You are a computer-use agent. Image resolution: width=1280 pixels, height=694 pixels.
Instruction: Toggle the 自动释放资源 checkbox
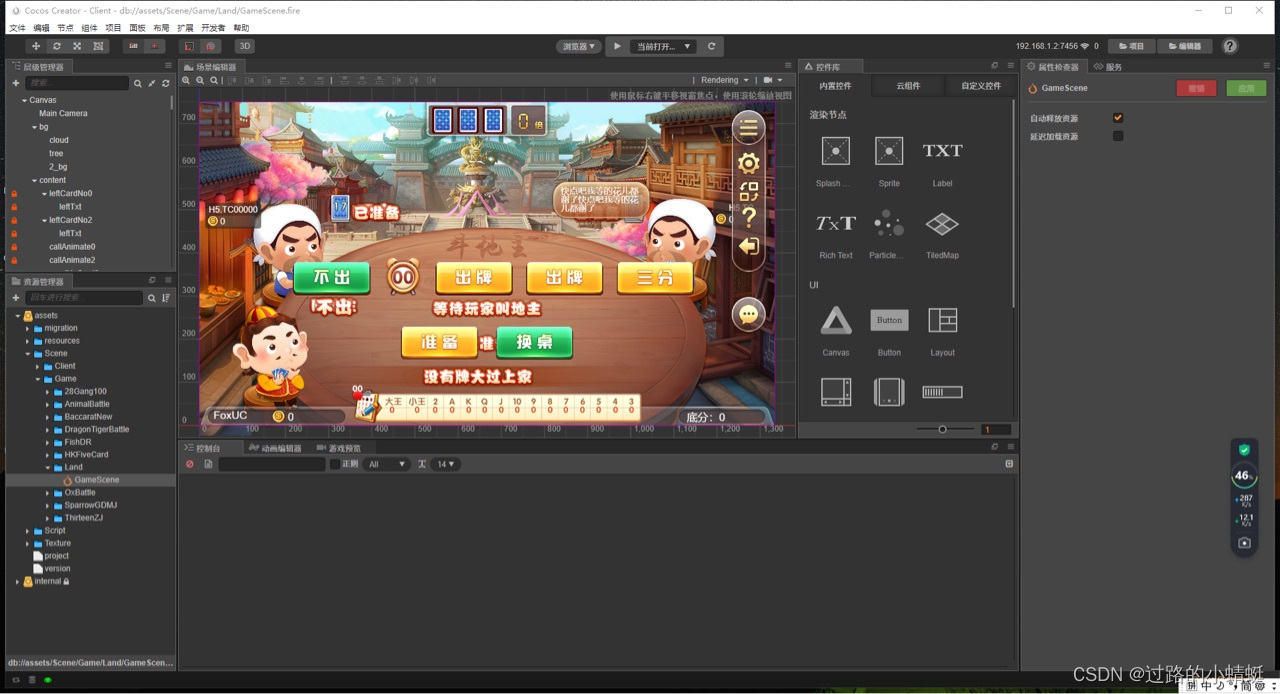point(1118,118)
